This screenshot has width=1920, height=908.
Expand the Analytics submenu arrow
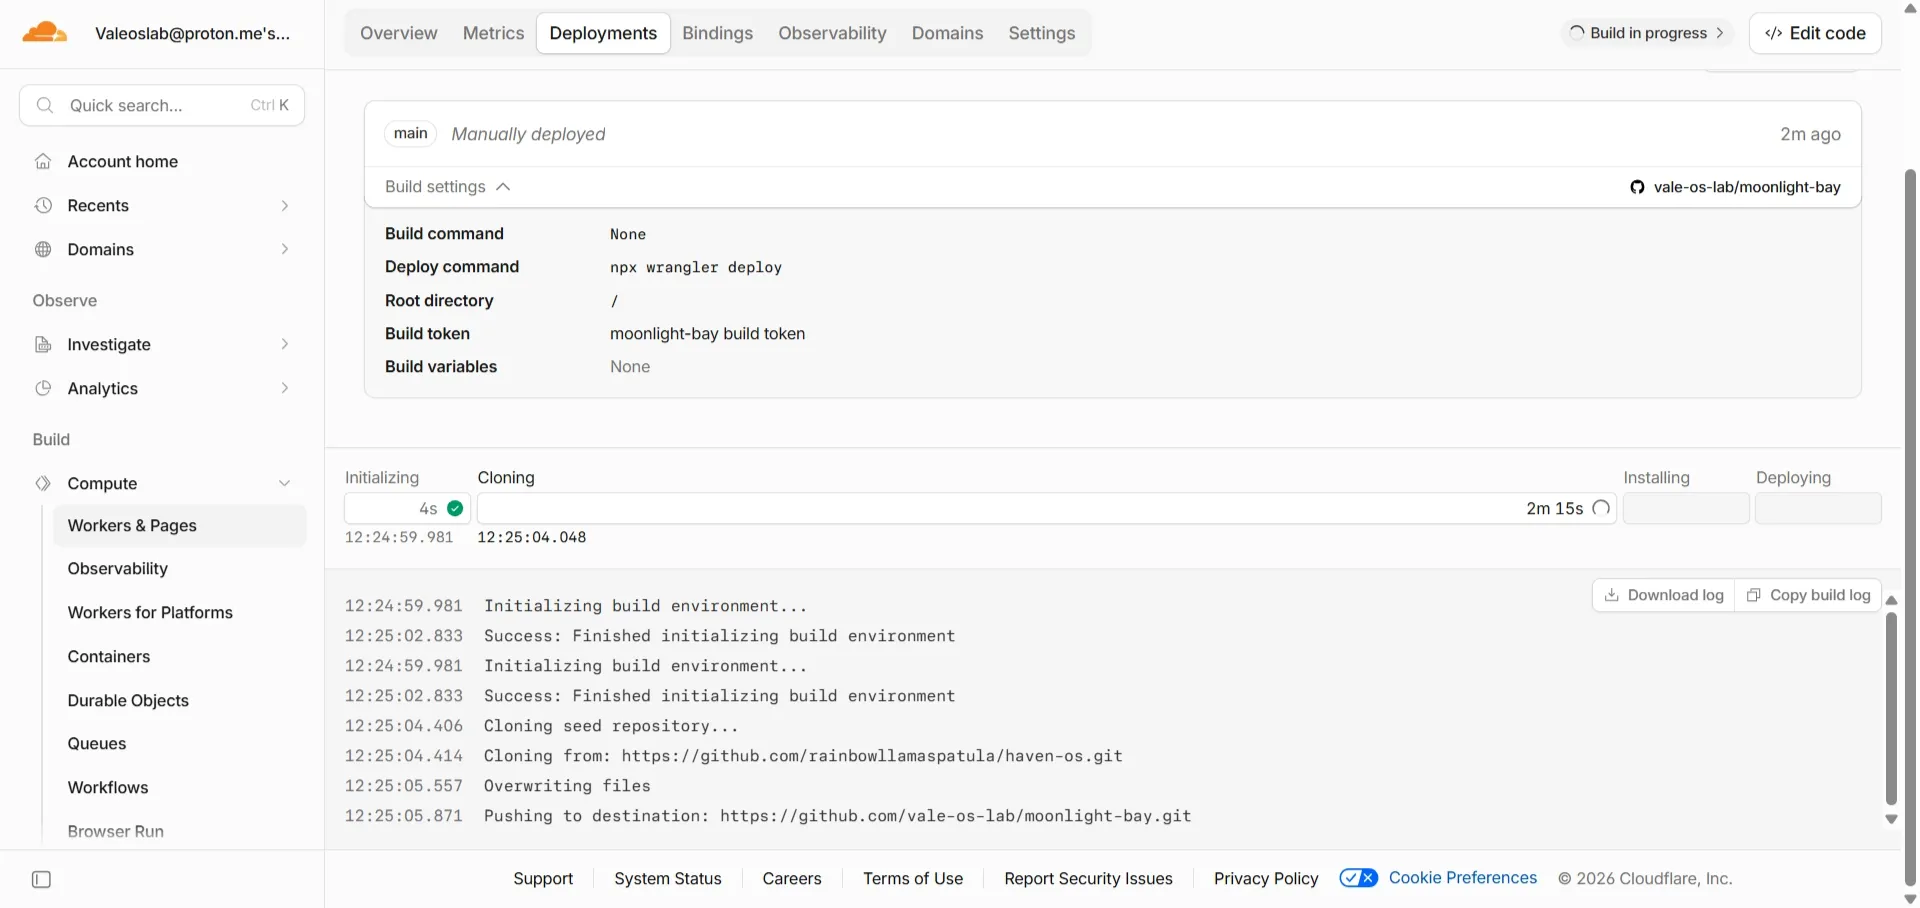[285, 388]
